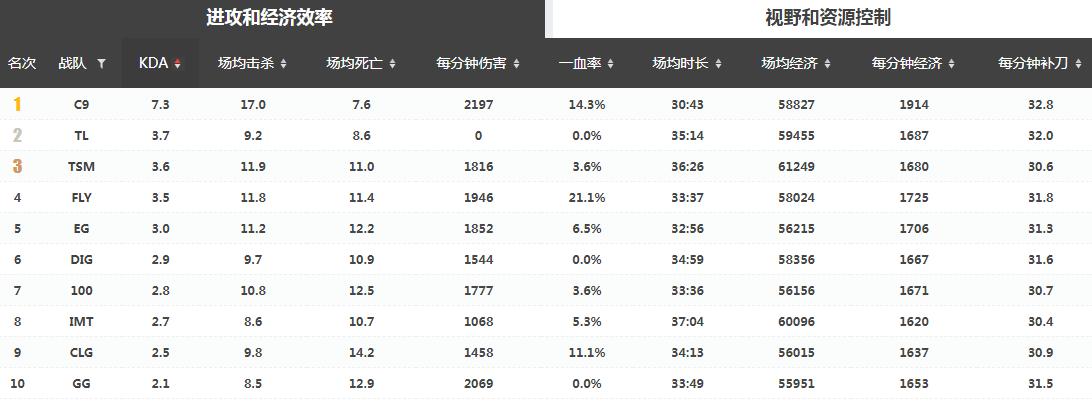Click the 名次 column header
Image resolution: width=1092 pixels, height=403 pixels.
point(22,63)
